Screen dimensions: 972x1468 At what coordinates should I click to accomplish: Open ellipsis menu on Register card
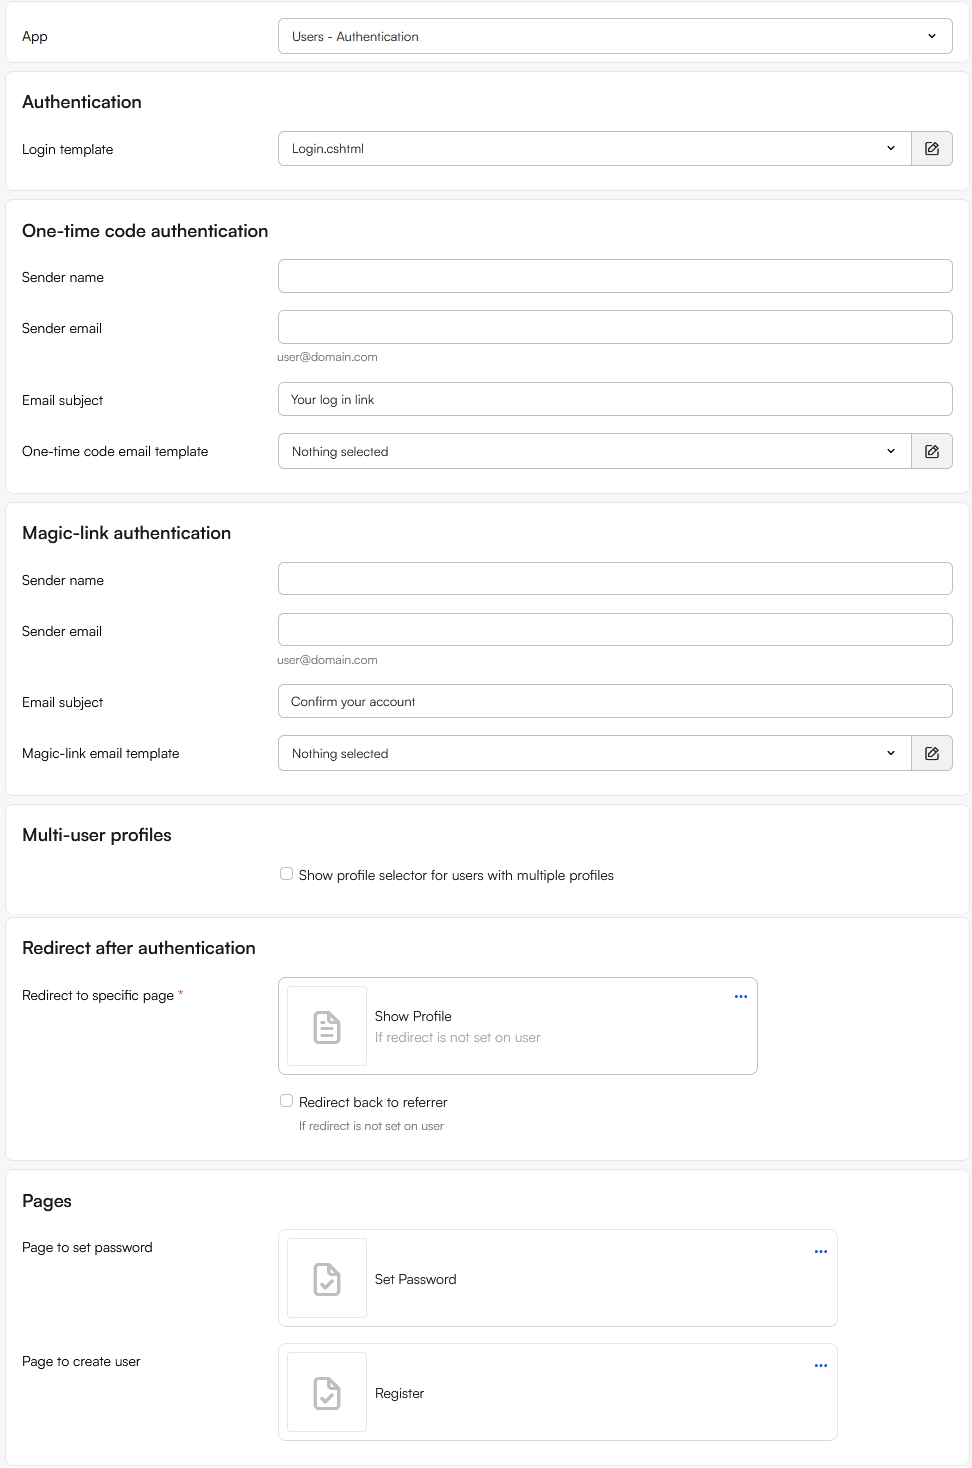pos(821,1365)
